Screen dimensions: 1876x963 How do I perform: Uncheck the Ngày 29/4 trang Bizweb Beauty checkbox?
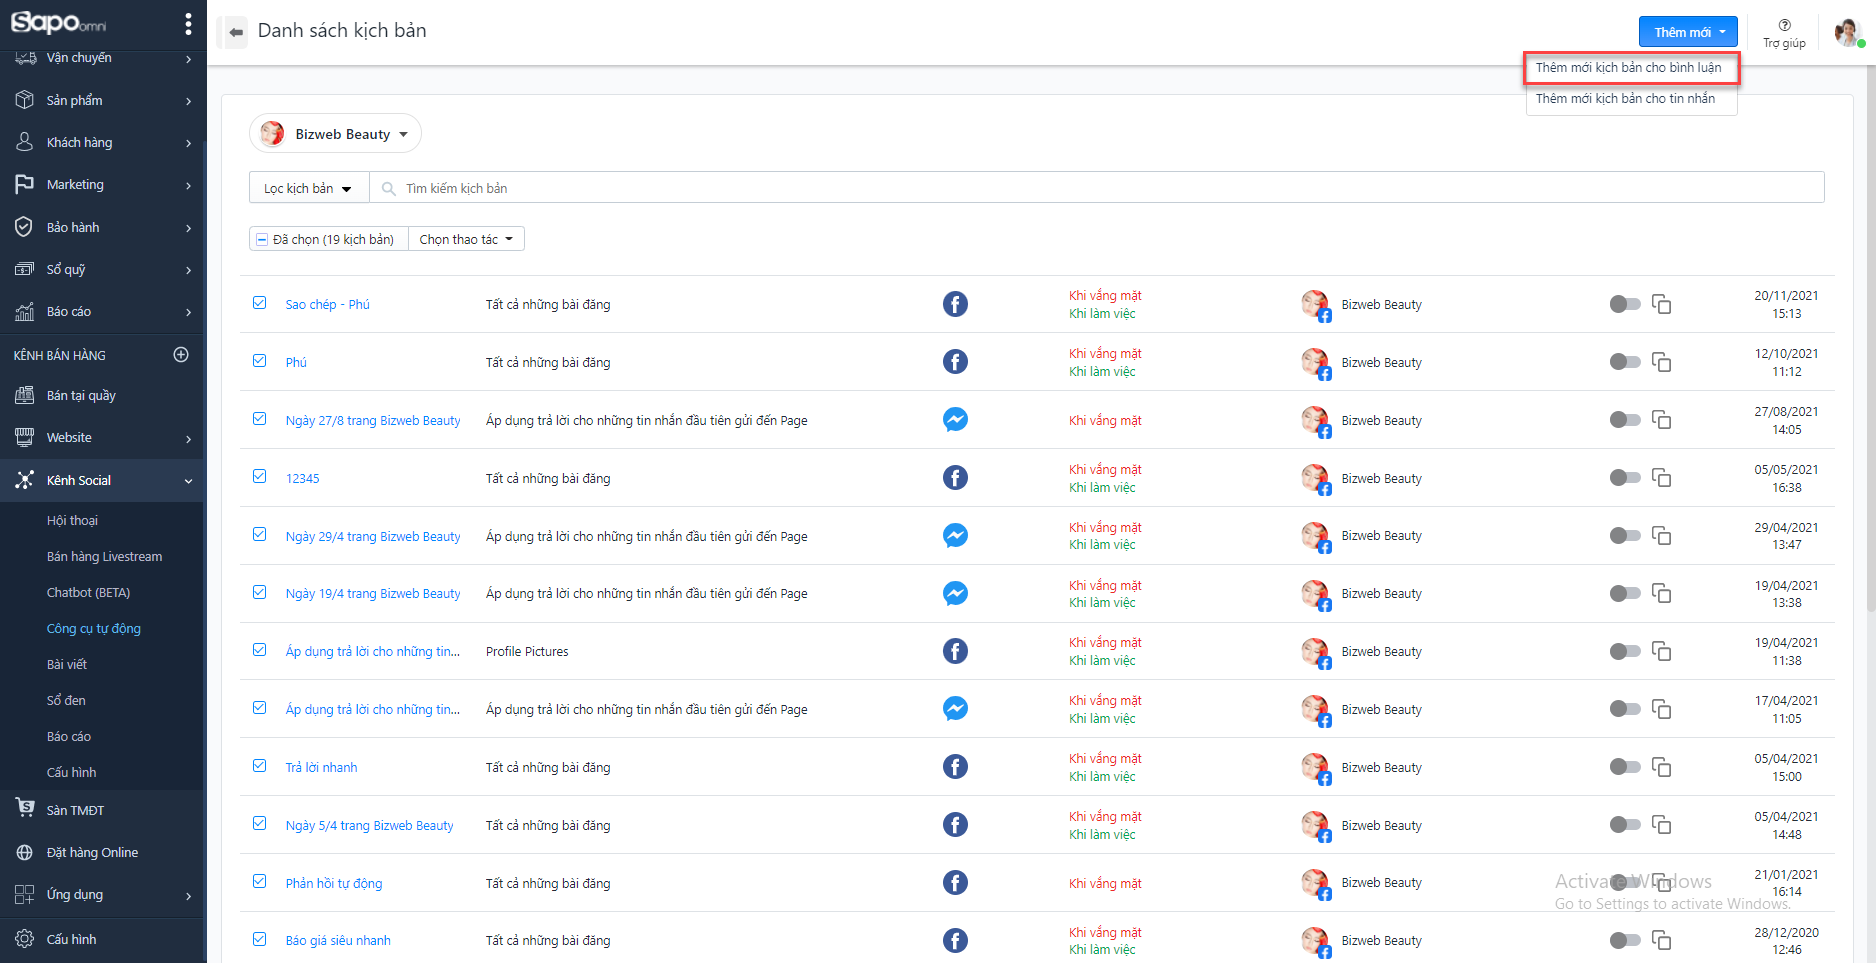pos(260,535)
